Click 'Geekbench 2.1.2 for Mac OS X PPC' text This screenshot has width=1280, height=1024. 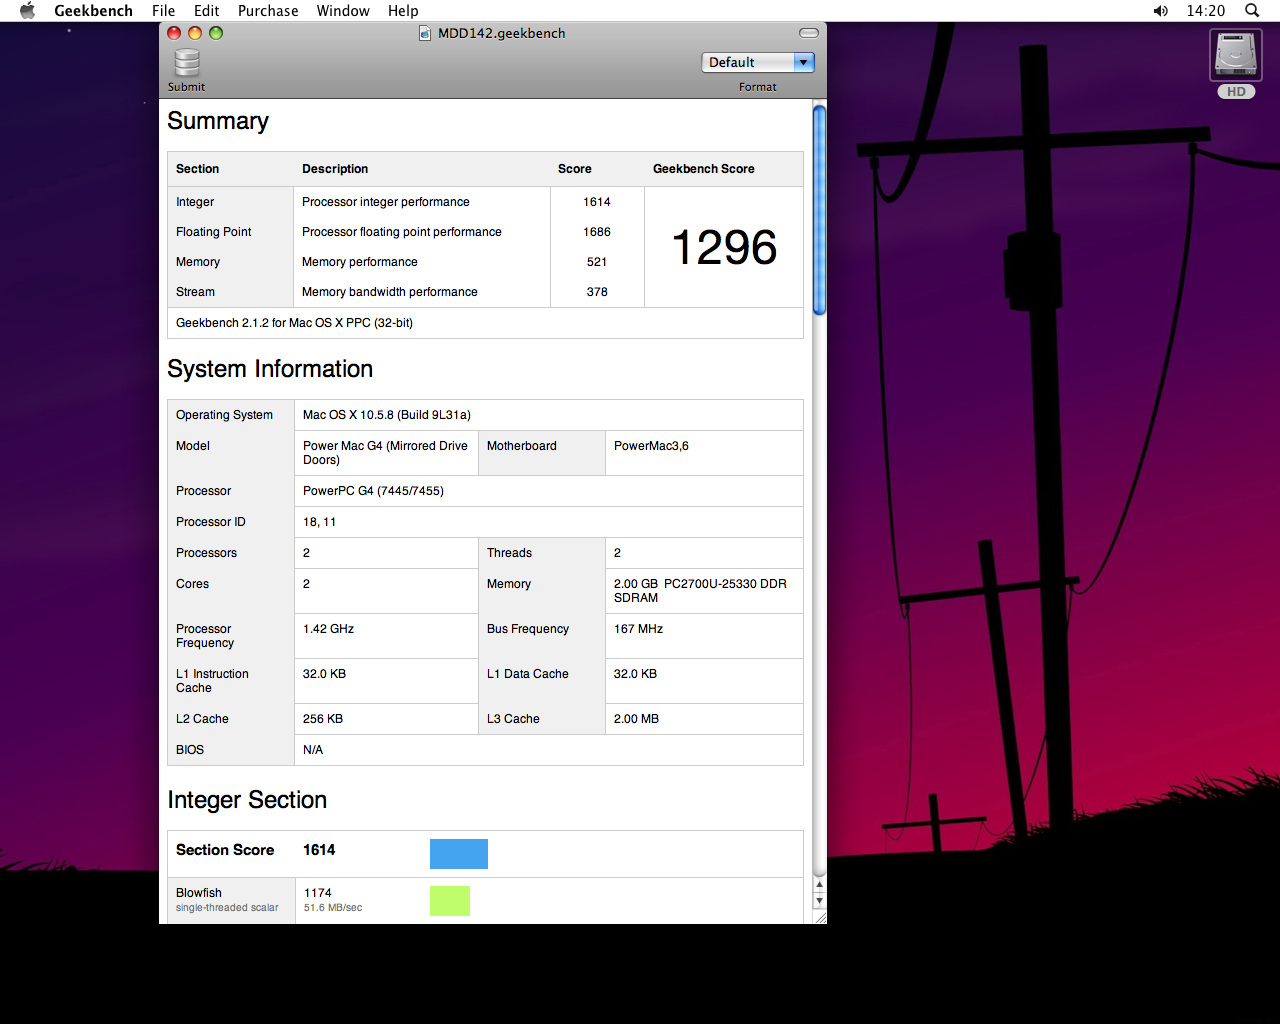(x=294, y=323)
